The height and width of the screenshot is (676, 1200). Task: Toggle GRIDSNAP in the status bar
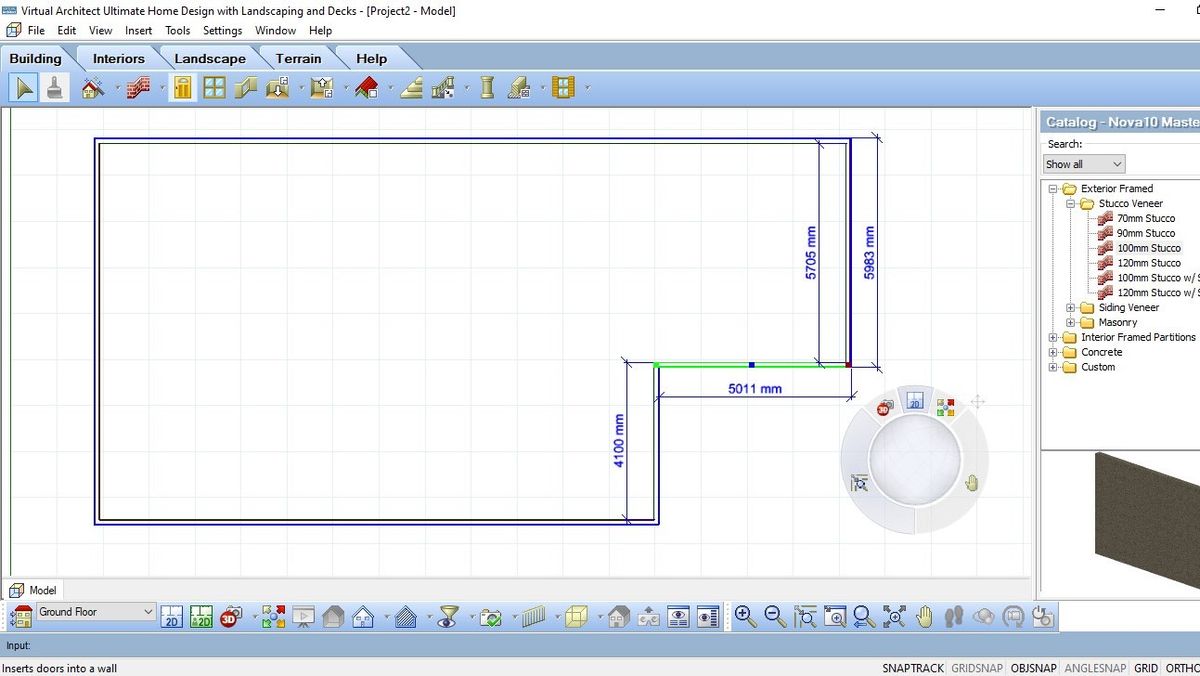click(977, 668)
